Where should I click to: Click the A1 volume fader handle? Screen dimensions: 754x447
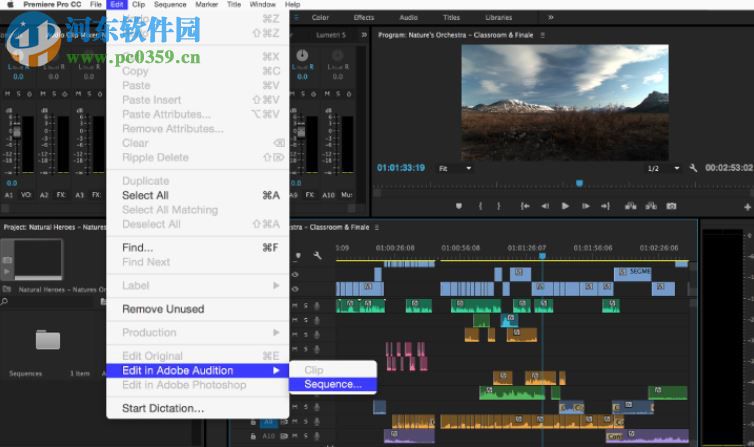tap(17, 131)
